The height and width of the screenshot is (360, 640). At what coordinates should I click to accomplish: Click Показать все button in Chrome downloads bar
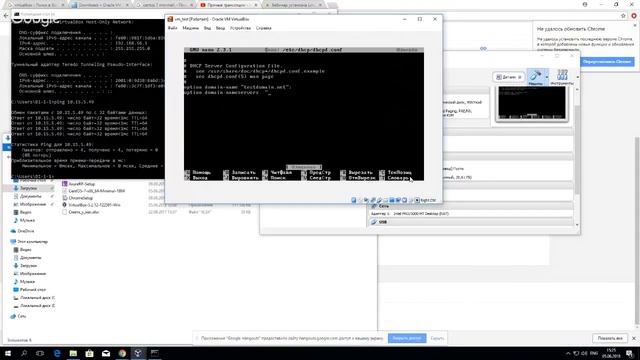pyautogui.click(x=610, y=338)
